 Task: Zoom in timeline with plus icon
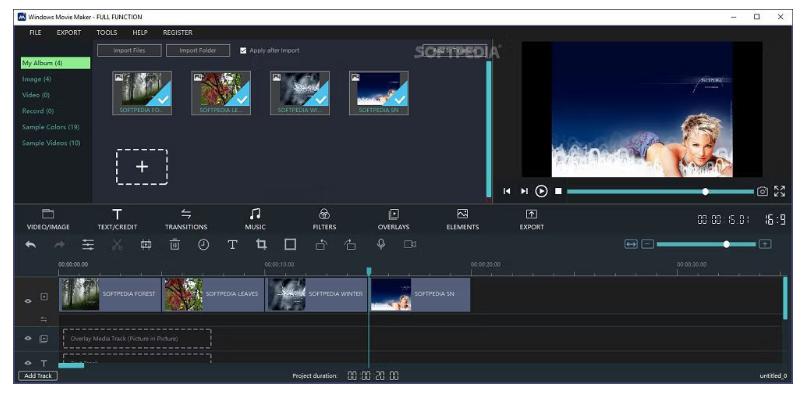pos(765,244)
